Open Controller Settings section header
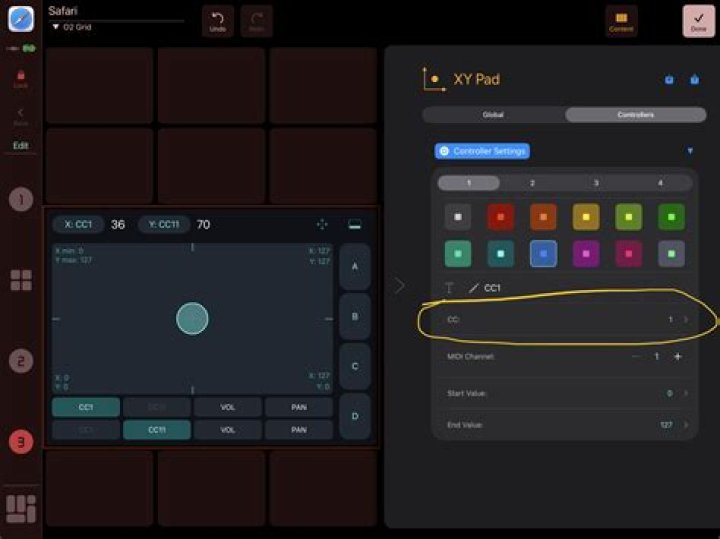720x539 pixels. point(482,151)
